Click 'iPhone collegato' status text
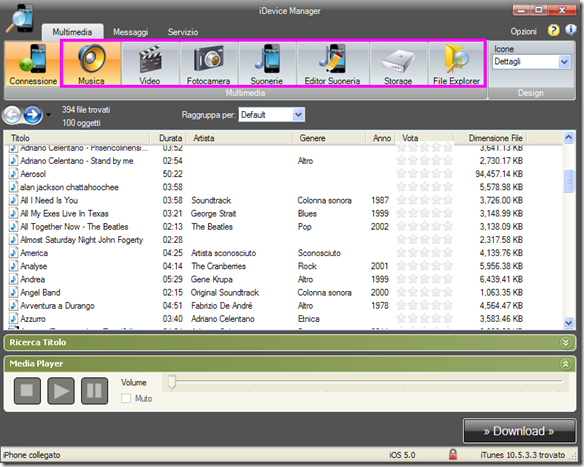Screen dimensions: 584x467 click(x=32, y=455)
